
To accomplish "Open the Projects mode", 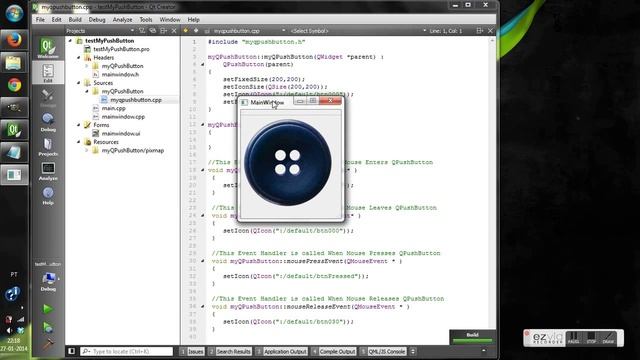I will (x=48, y=147).
